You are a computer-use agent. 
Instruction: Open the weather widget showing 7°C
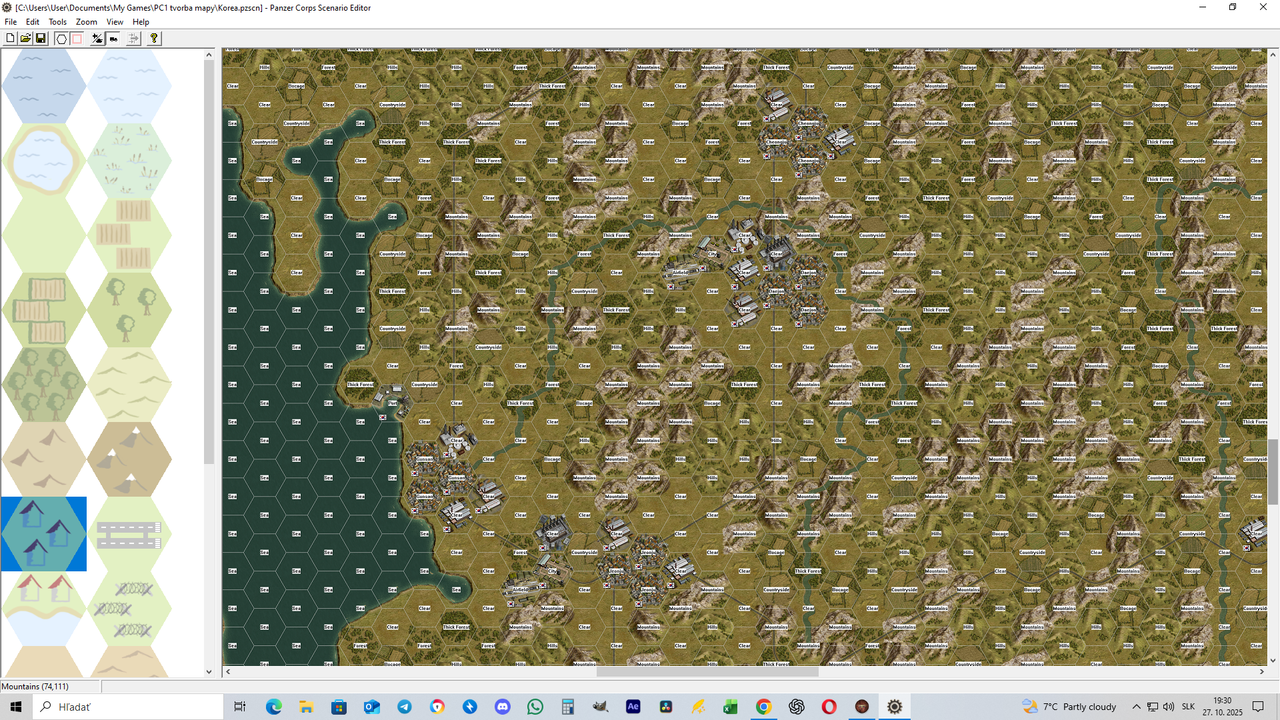(x=1069, y=706)
